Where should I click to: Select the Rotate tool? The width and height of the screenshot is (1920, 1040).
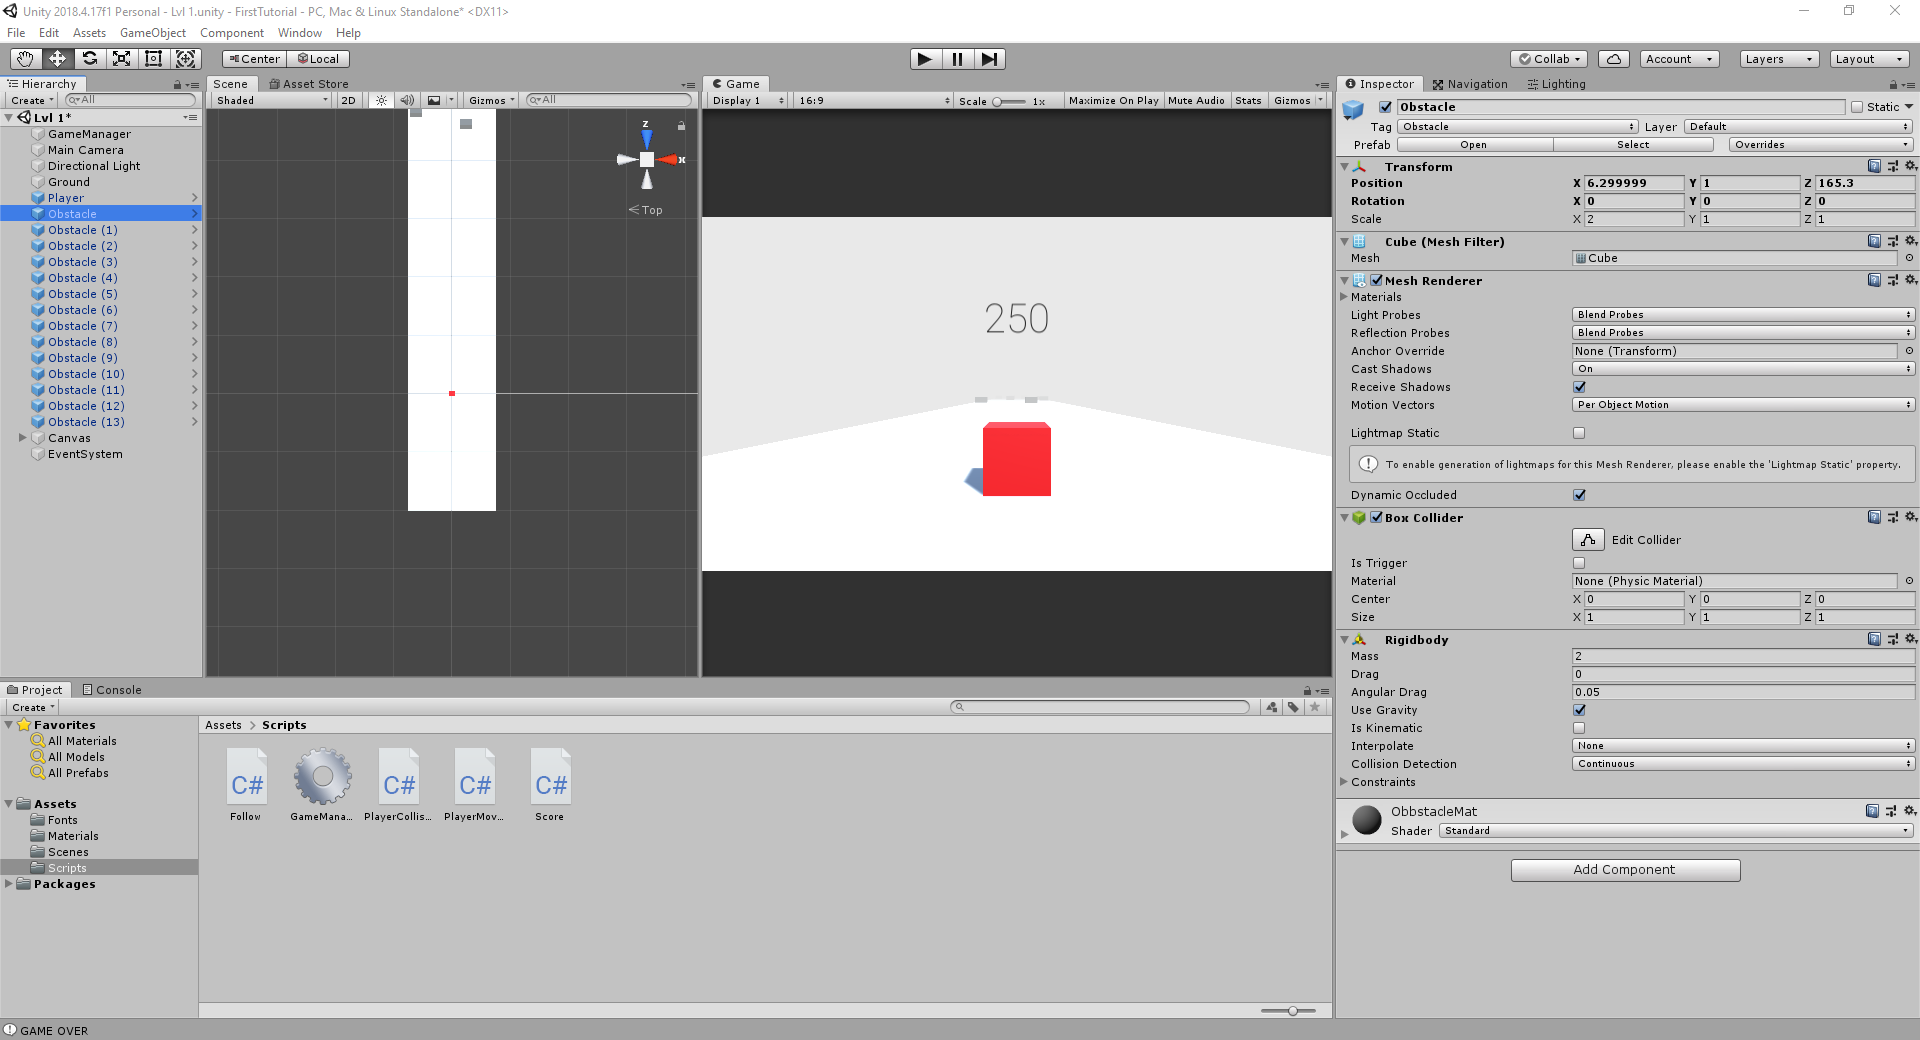(x=89, y=59)
